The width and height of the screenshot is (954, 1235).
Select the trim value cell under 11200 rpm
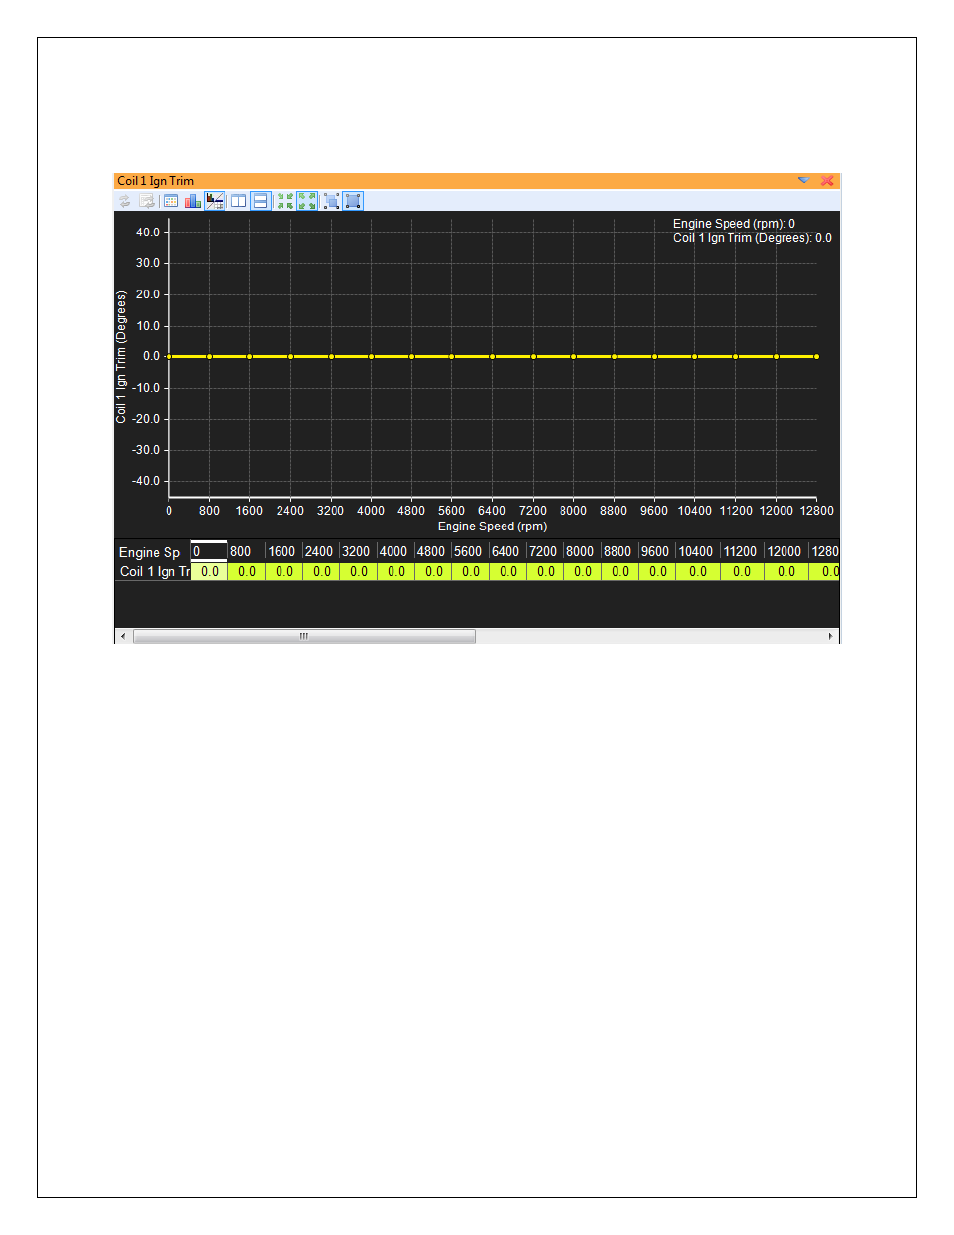coord(742,572)
